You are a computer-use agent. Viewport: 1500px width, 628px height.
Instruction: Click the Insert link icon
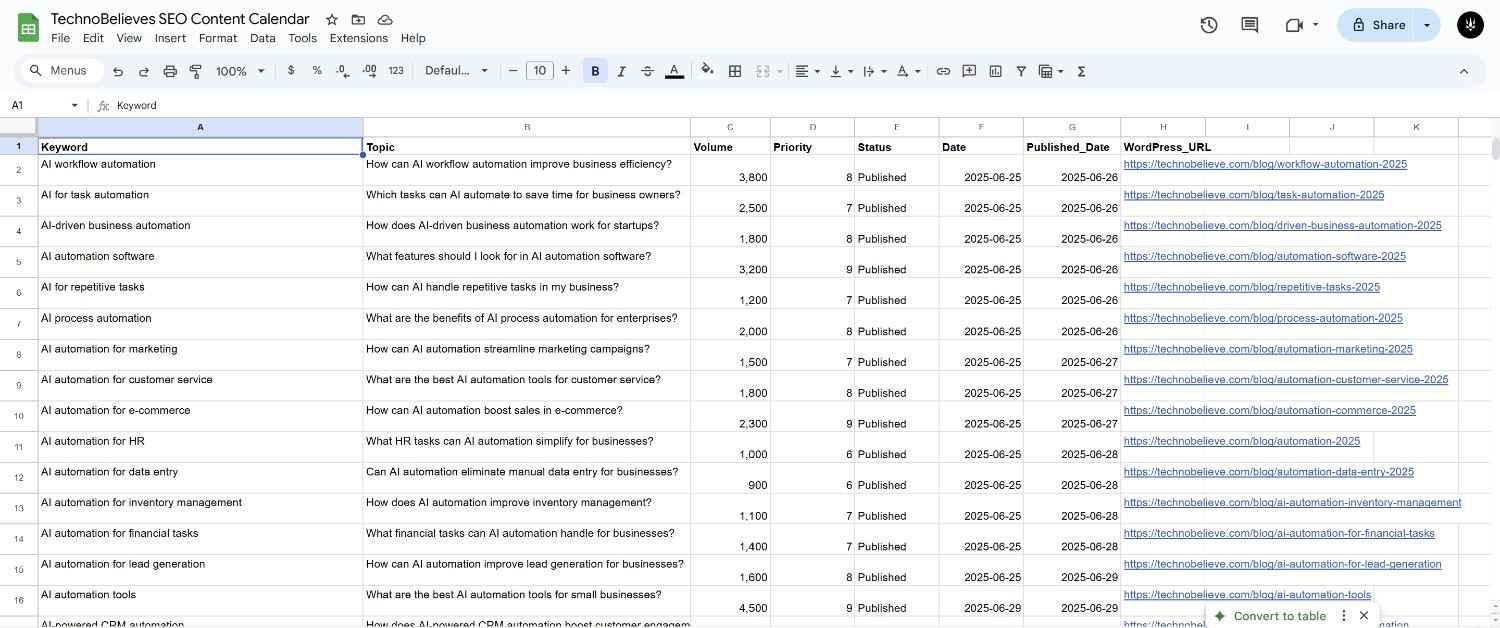point(943,71)
